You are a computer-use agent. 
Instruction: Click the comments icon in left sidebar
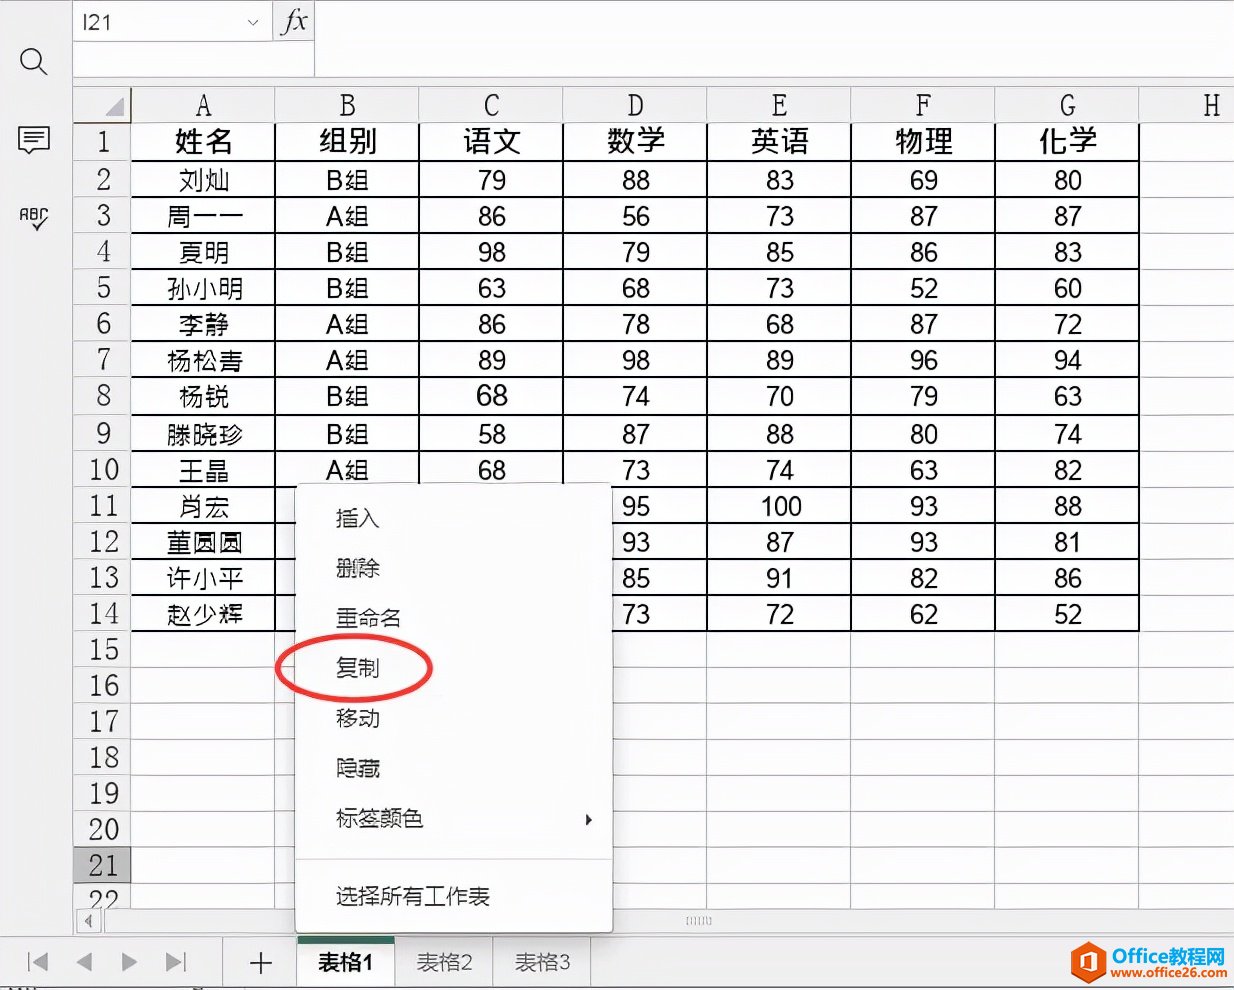click(33, 140)
